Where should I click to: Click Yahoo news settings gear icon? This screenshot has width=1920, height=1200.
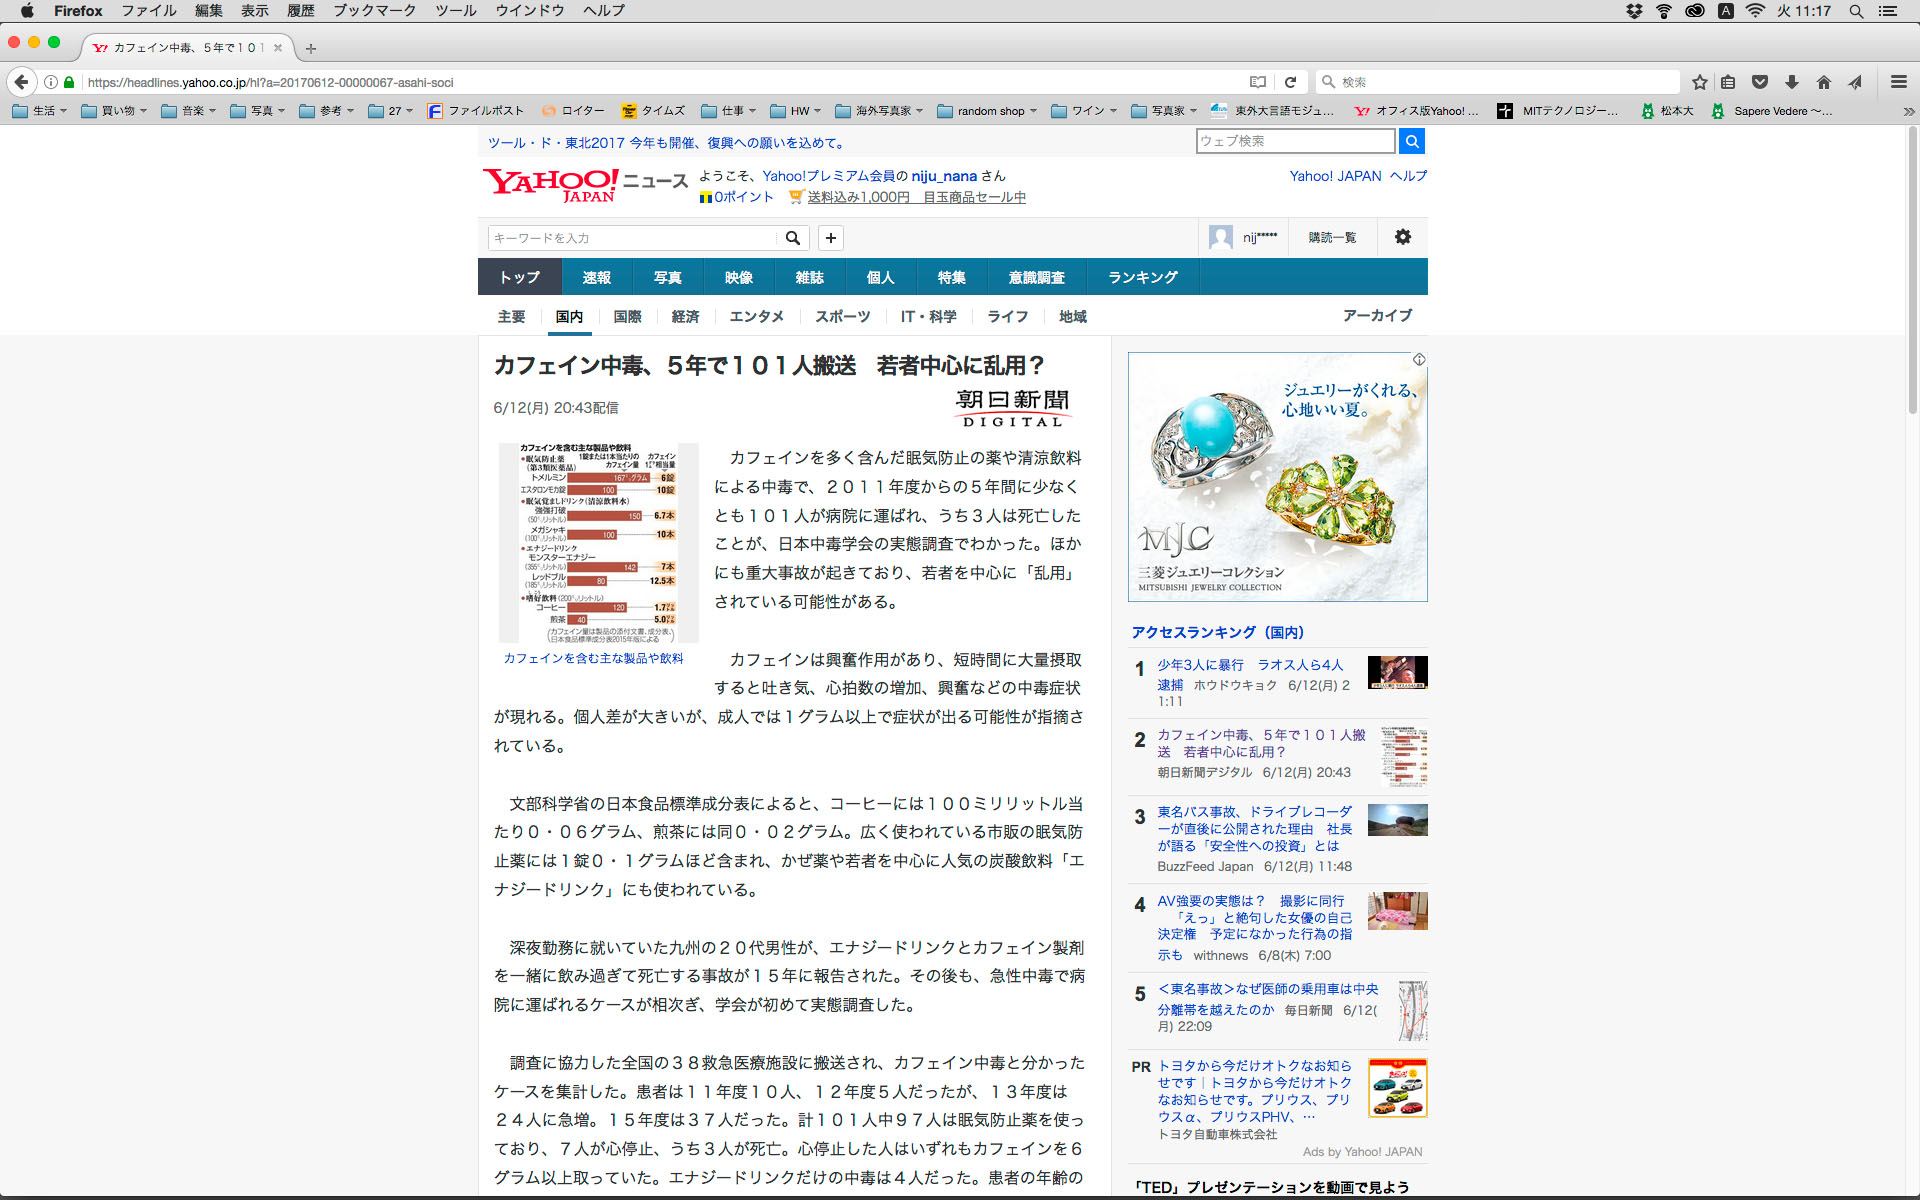1402,237
